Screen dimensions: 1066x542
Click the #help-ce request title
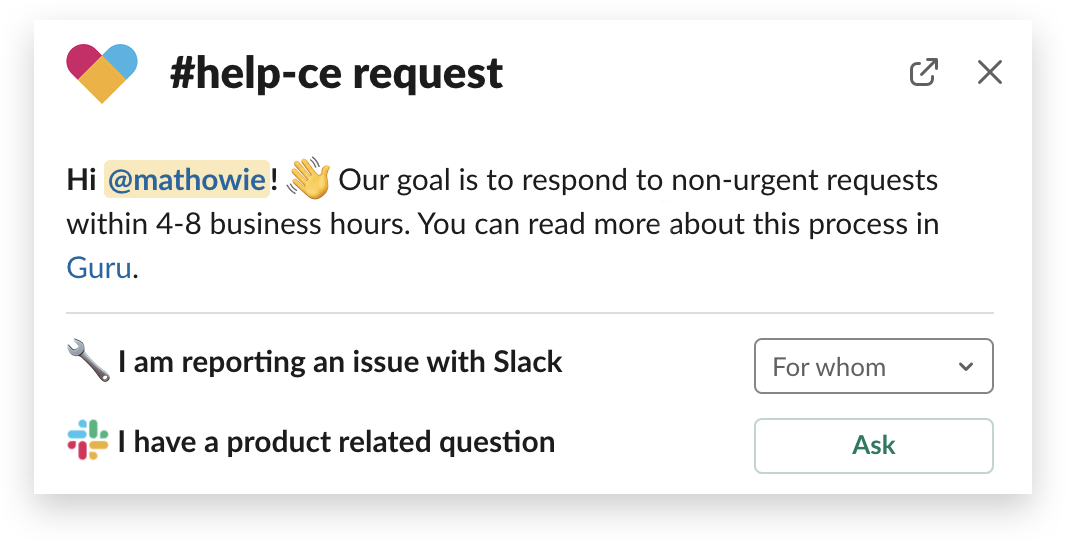tap(337, 74)
